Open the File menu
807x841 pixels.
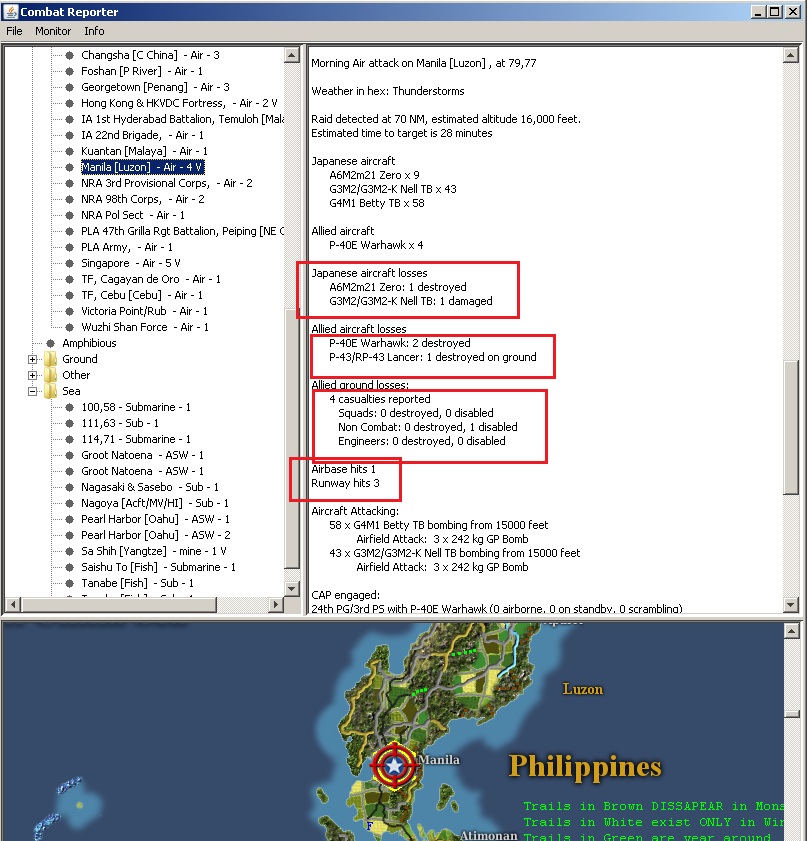click(x=14, y=31)
